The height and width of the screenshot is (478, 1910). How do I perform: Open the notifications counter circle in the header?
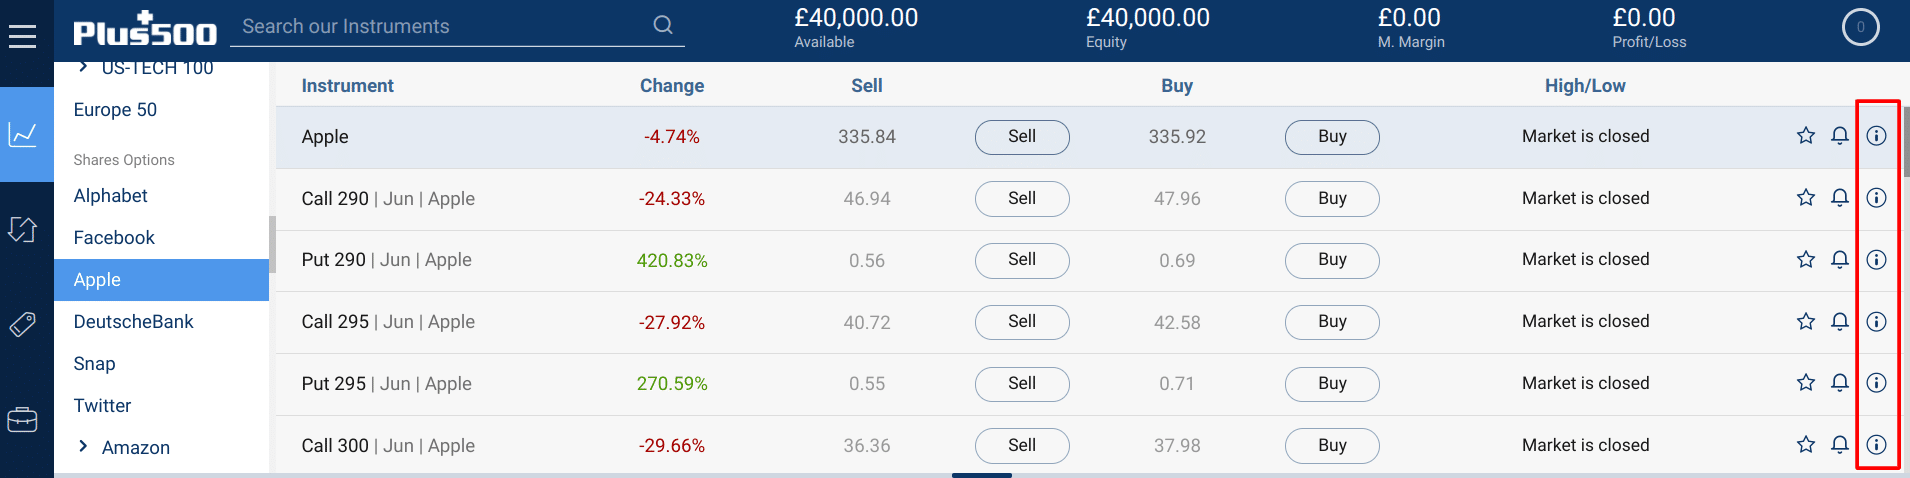coord(1861,28)
